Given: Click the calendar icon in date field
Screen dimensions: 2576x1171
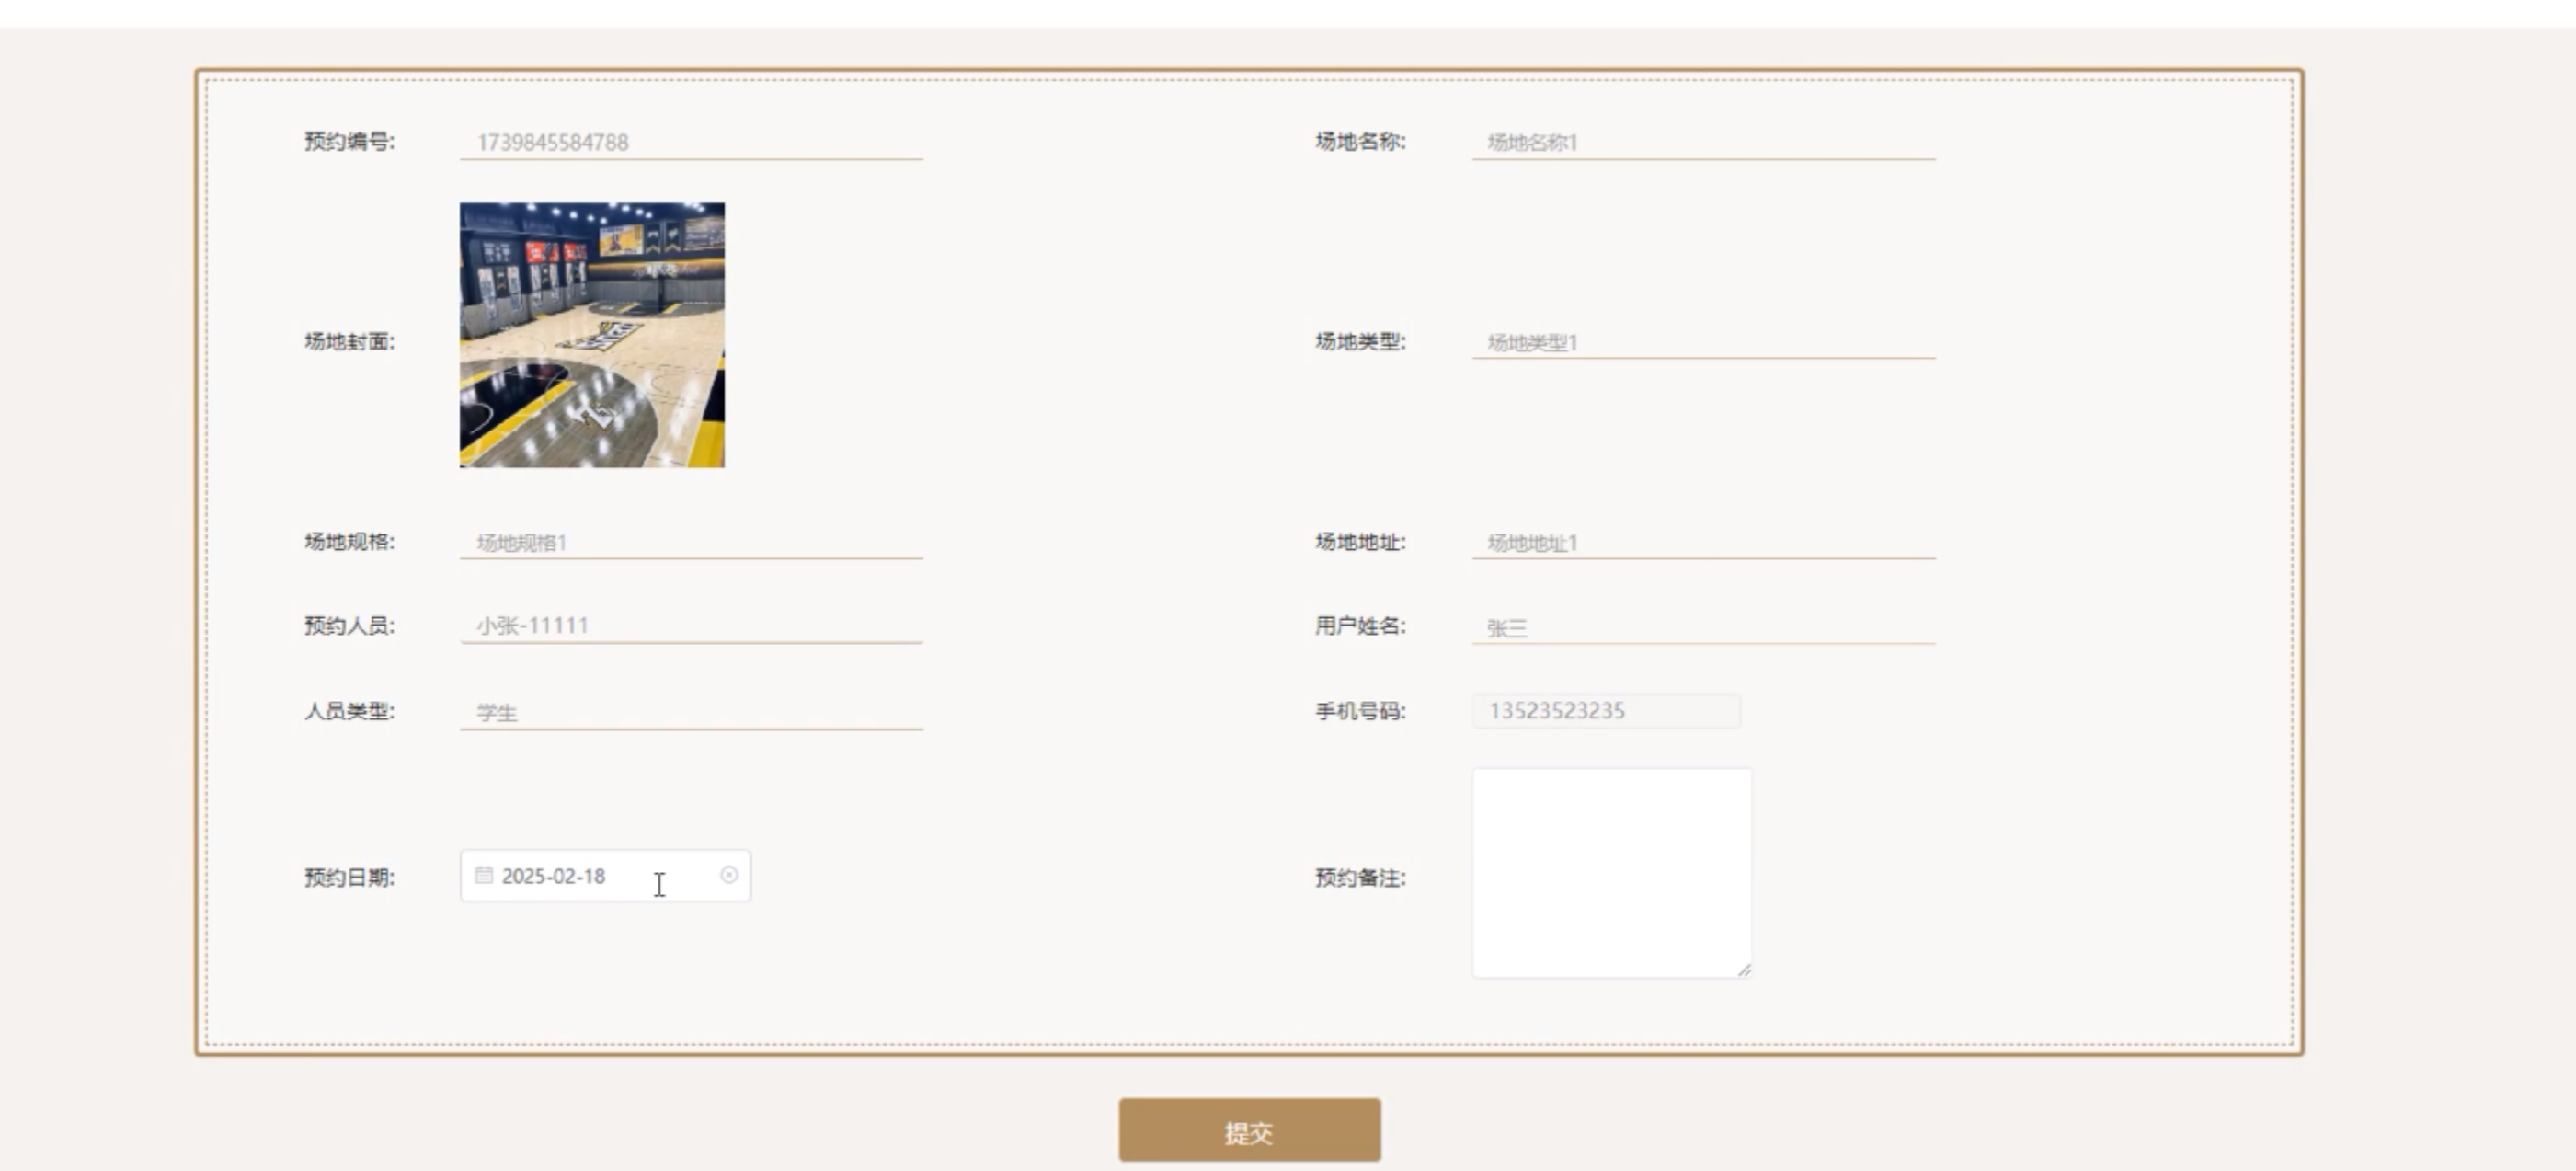Looking at the screenshot, I should point(484,875).
